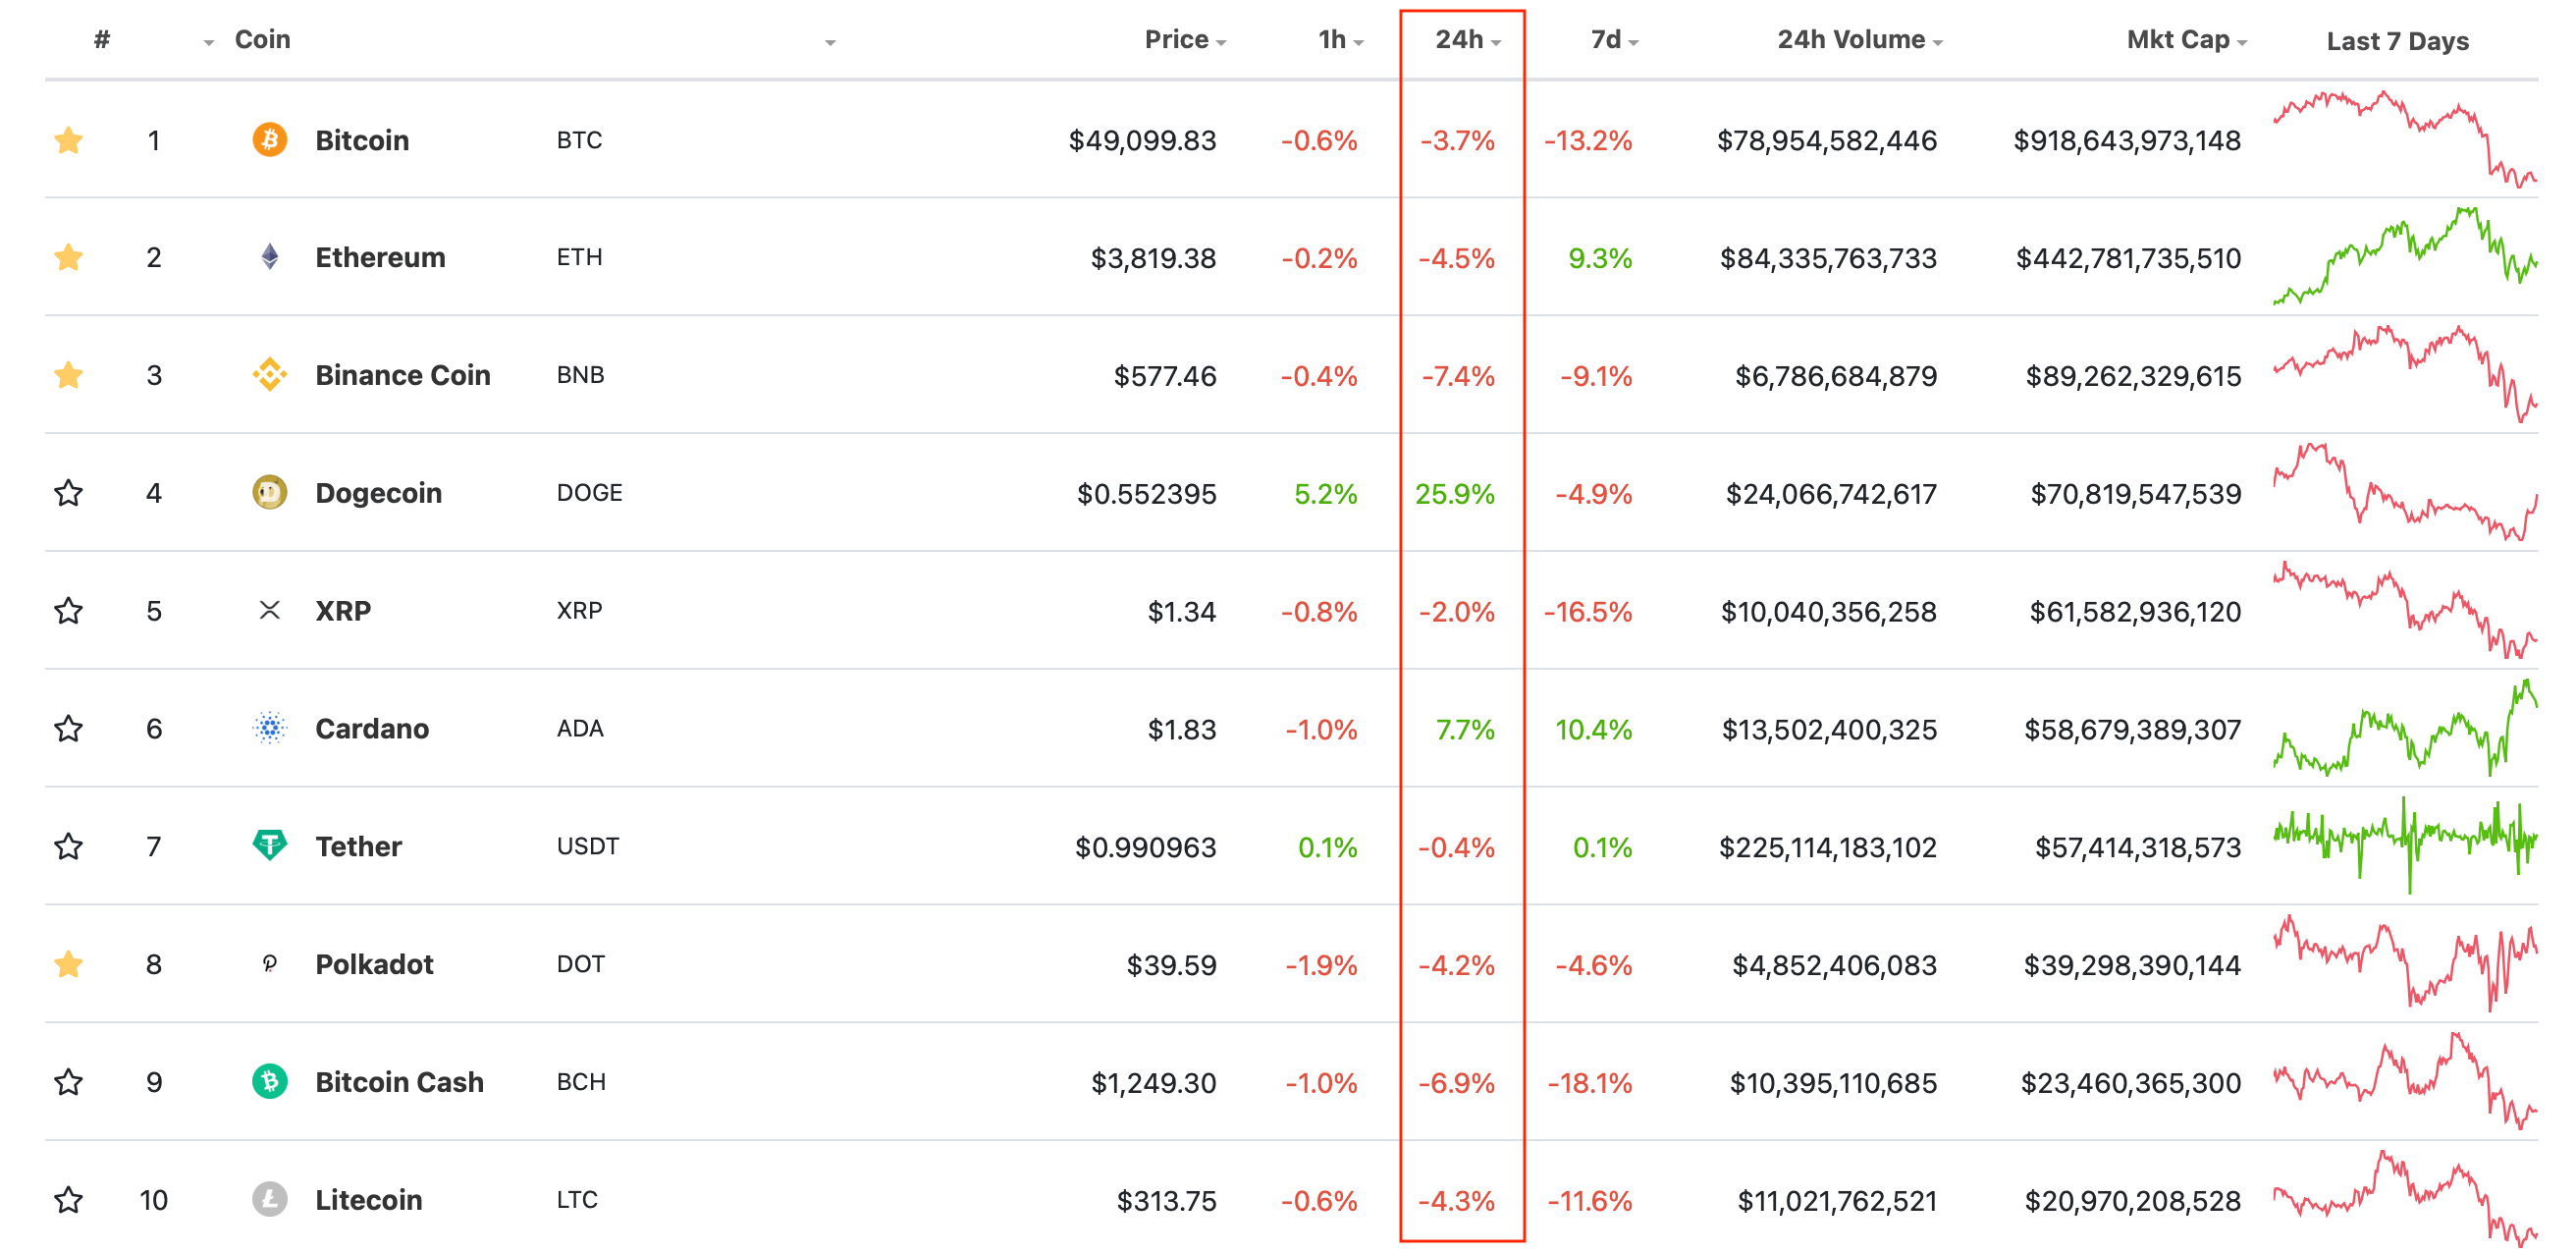Click the Tether logo icon
Viewport: 2576px width, 1253px height.
(x=269, y=846)
